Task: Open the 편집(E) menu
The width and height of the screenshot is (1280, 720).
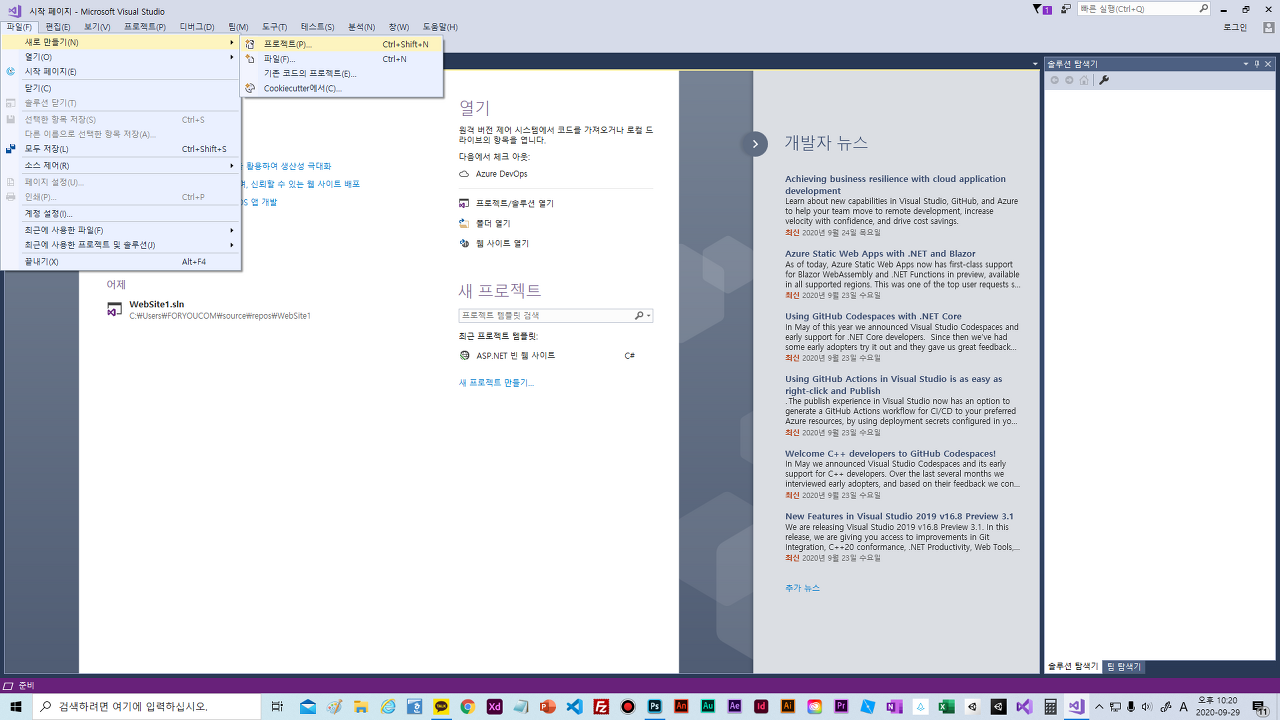Action: pos(58,27)
